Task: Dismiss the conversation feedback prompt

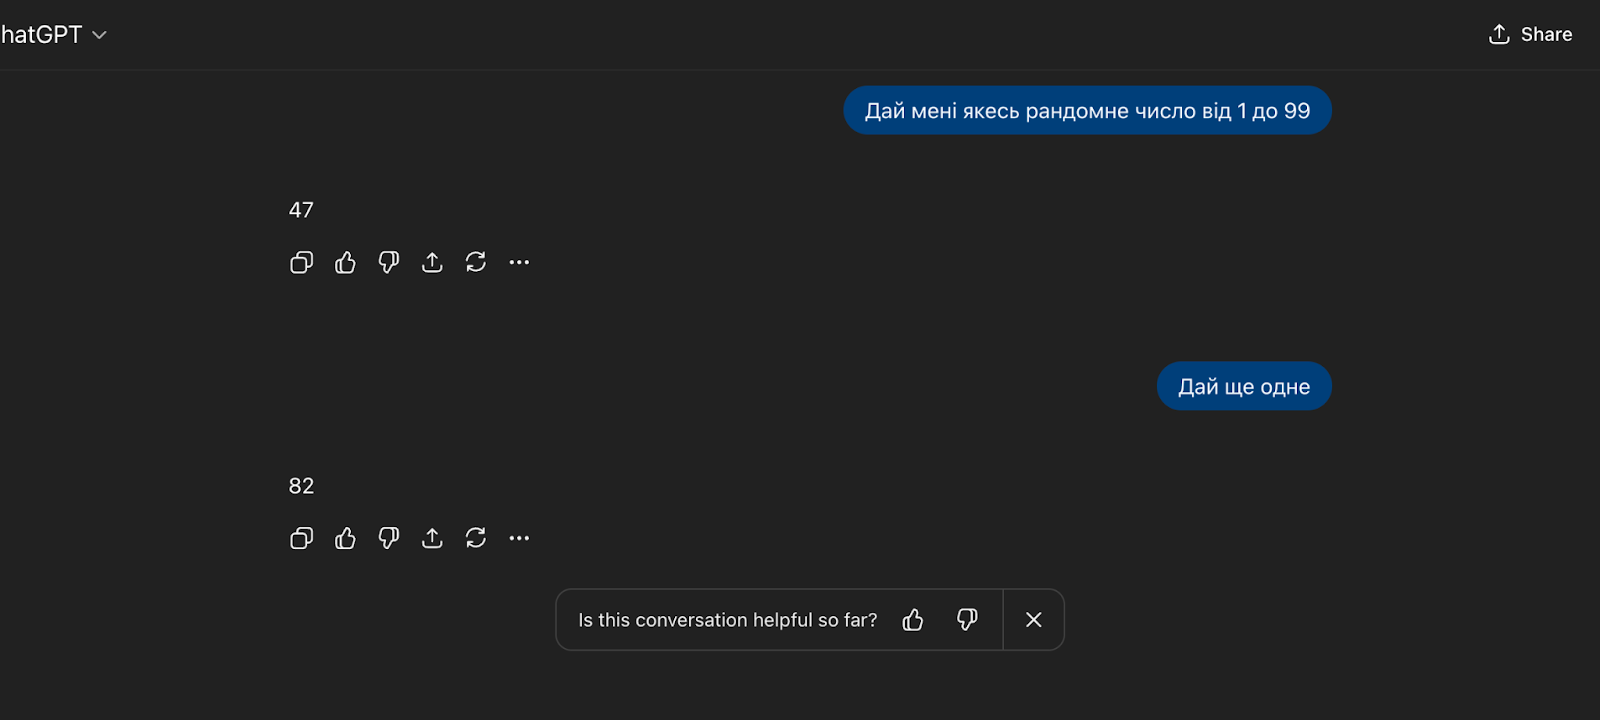Action: (1034, 620)
